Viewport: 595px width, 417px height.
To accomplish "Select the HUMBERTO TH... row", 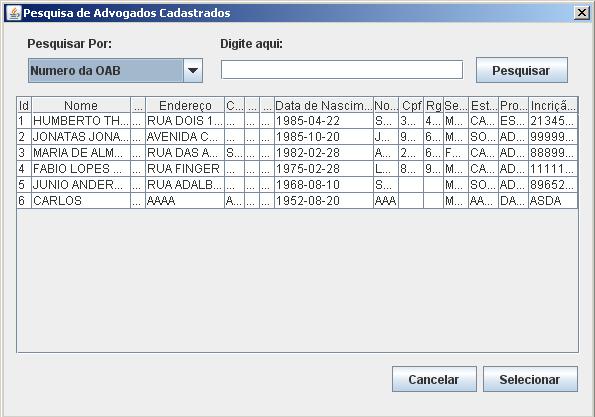I will click(x=298, y=121).
